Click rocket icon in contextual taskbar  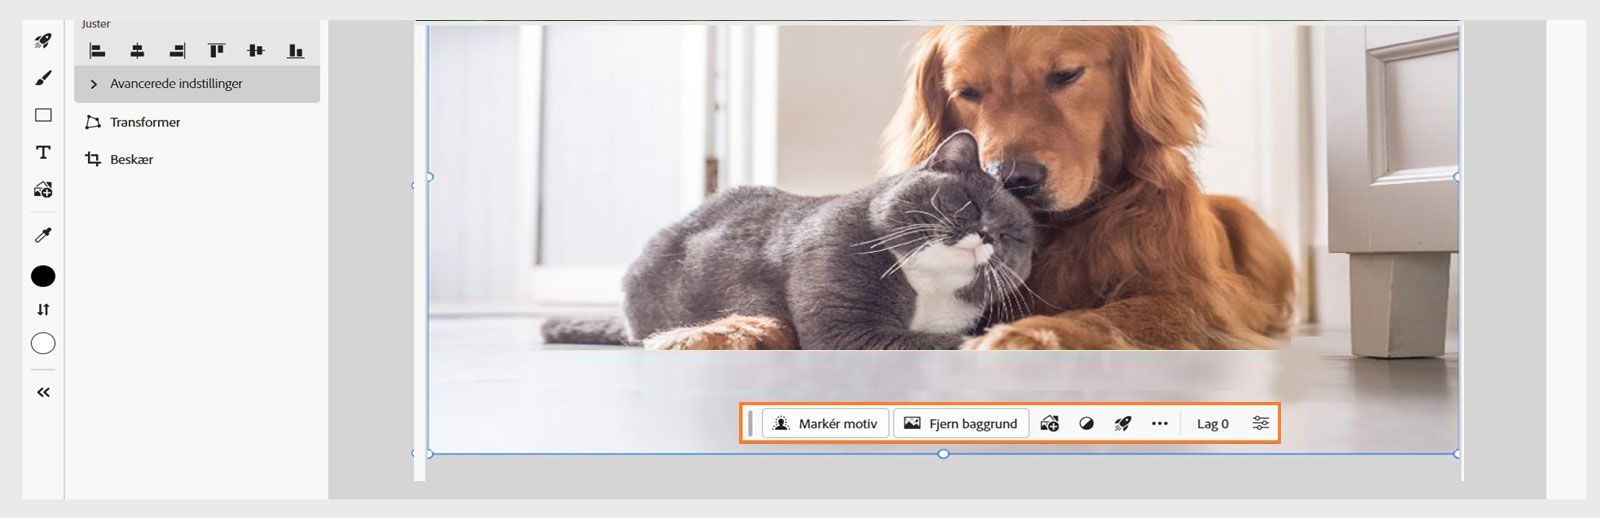point(1123,424)
